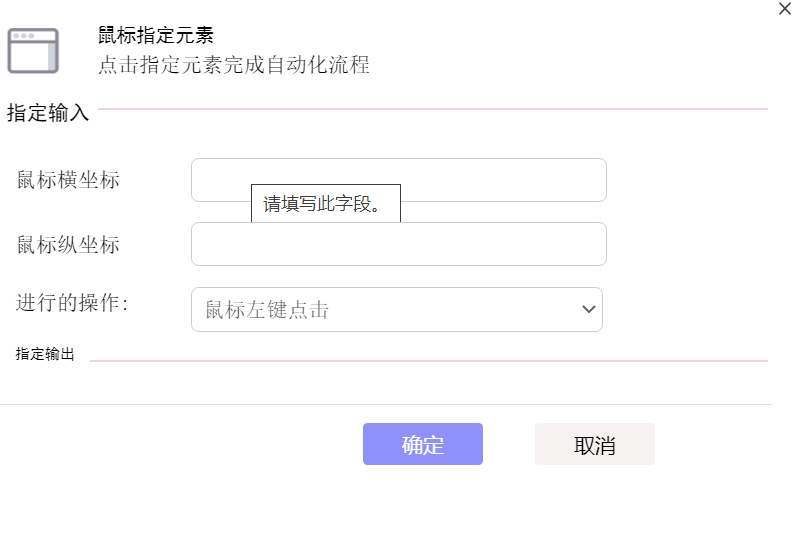Cancel with the 取消 button

(x=595, y=444)
